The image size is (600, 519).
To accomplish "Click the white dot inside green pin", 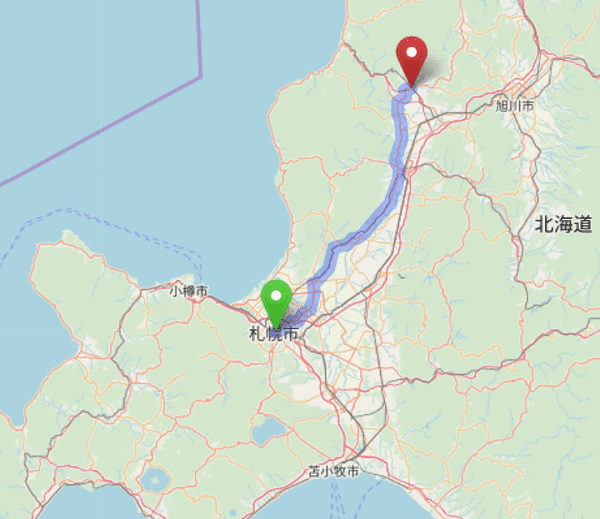I will [276, 295].
